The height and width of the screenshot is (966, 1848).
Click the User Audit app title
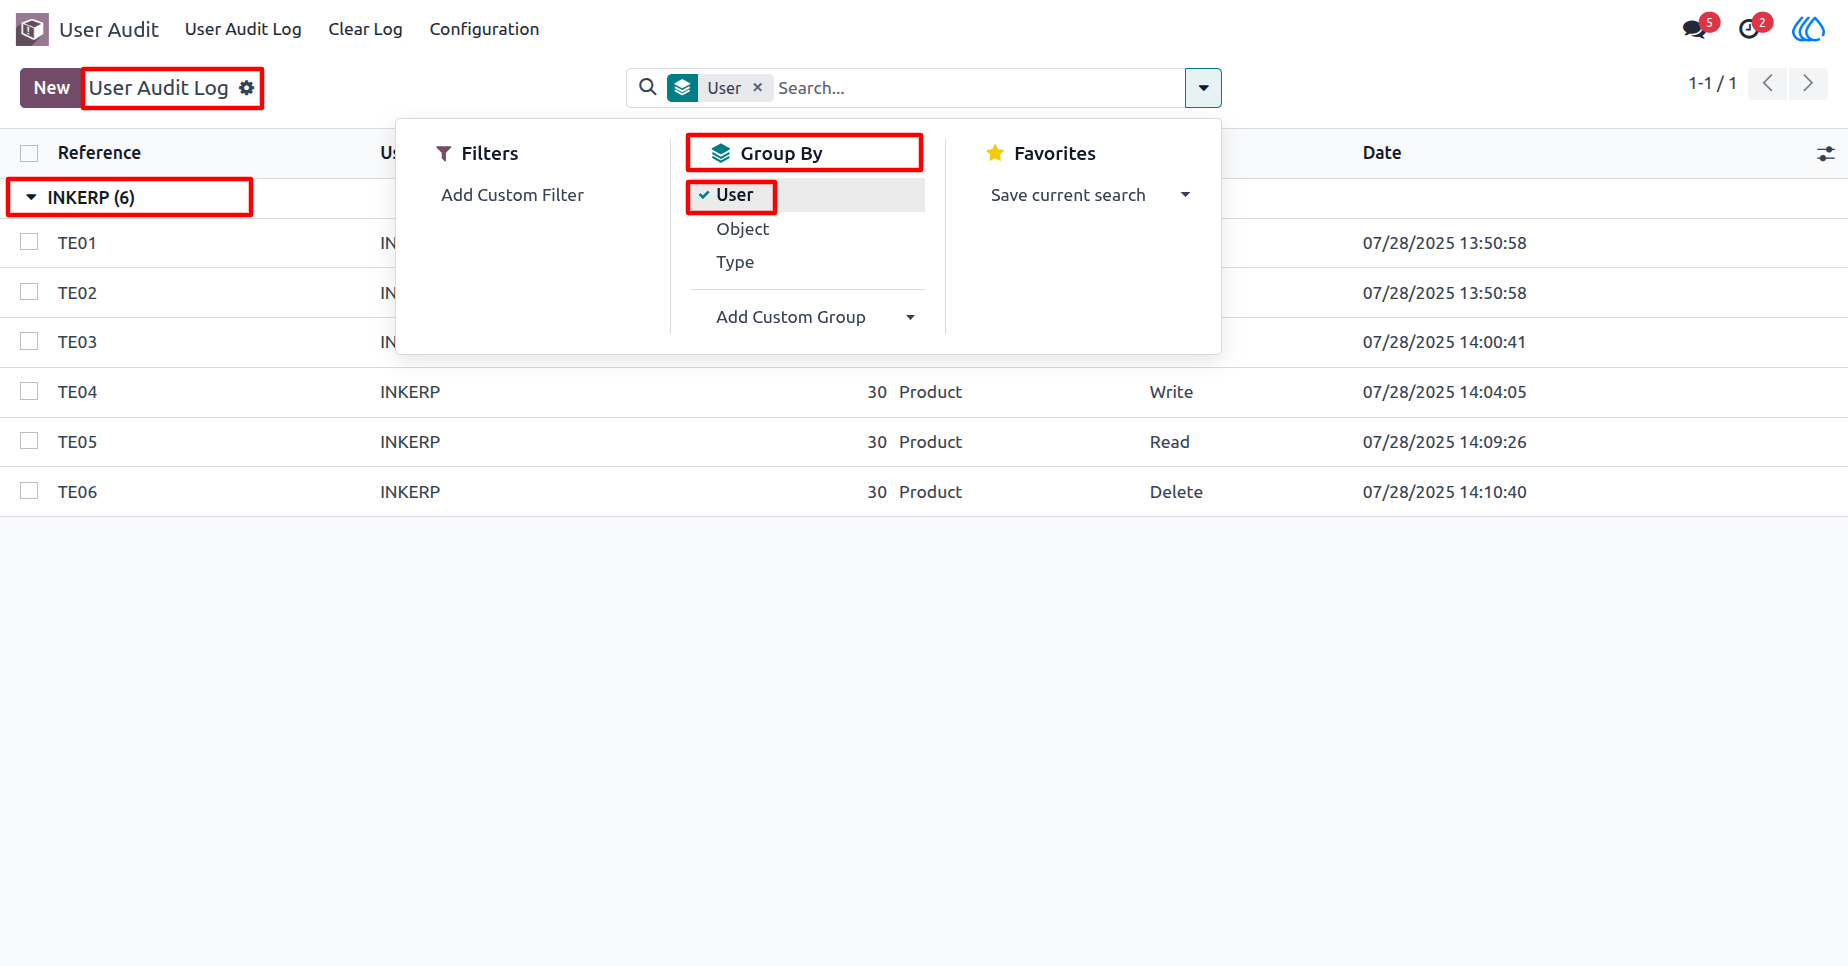click(x=108, y=30)
